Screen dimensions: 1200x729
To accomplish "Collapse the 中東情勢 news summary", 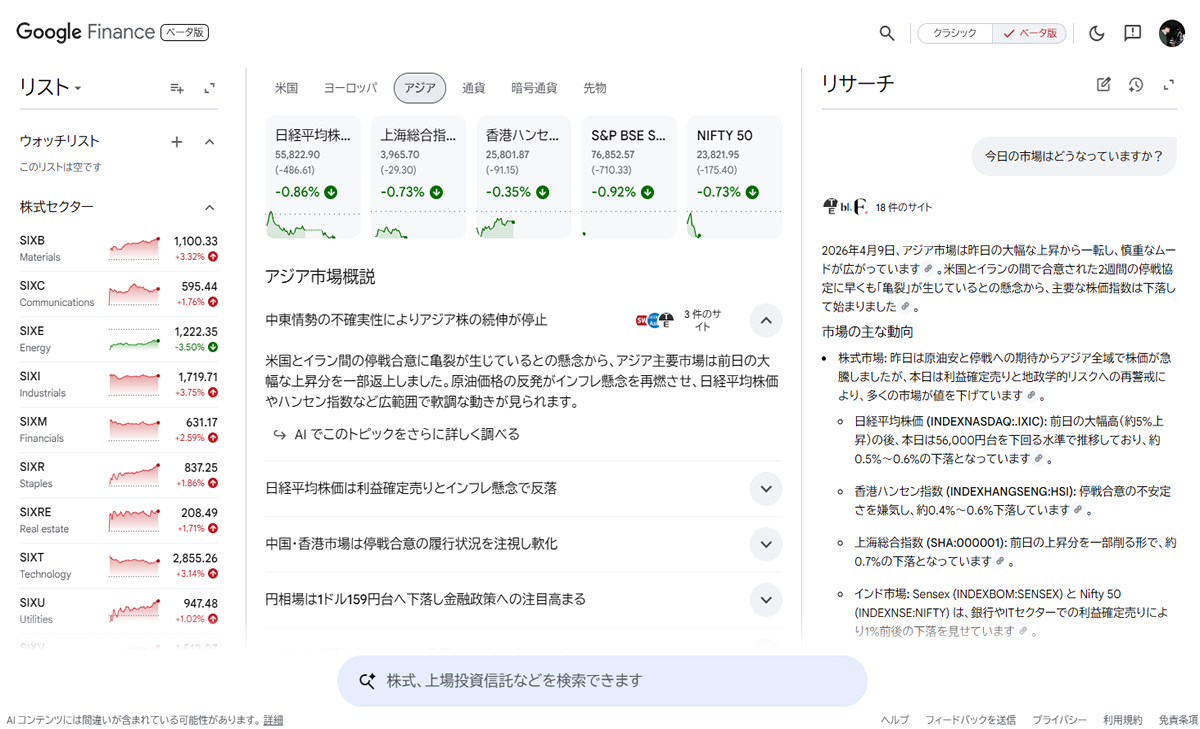I will [765, 321].
